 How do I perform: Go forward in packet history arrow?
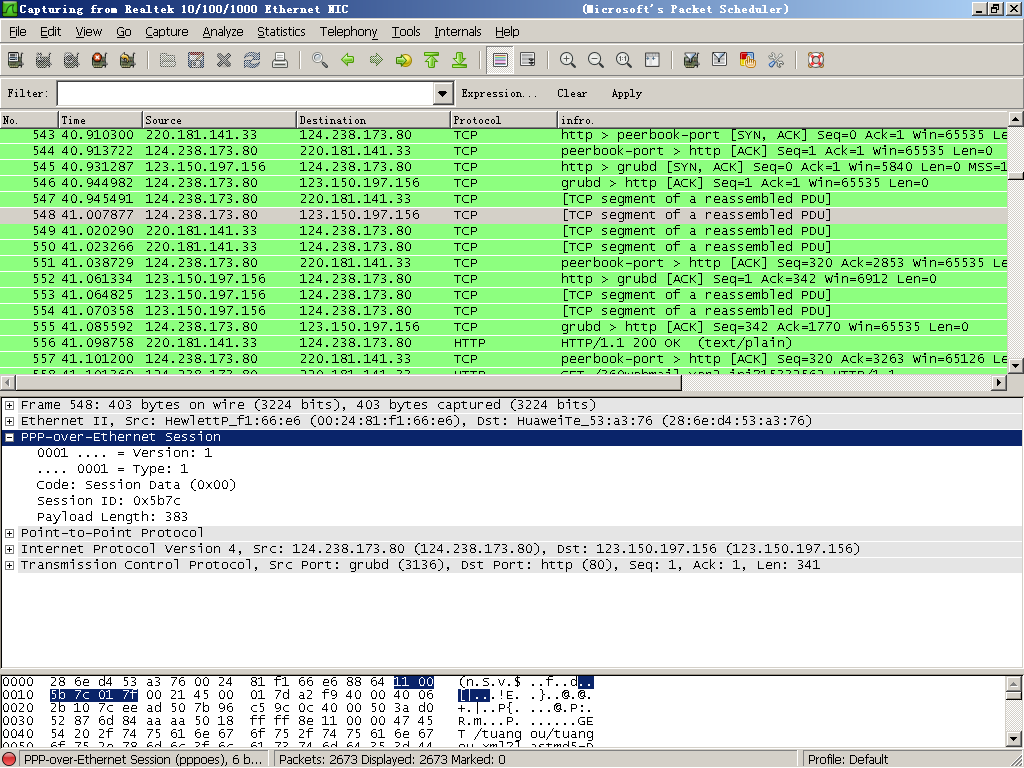pyautogui.click(x=376, y=60)
